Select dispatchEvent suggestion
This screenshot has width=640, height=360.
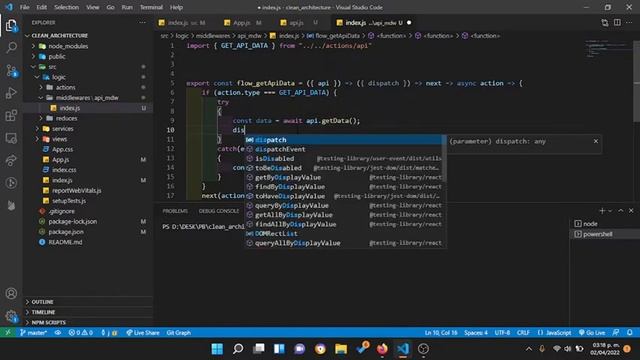click(x=343, y=149)
